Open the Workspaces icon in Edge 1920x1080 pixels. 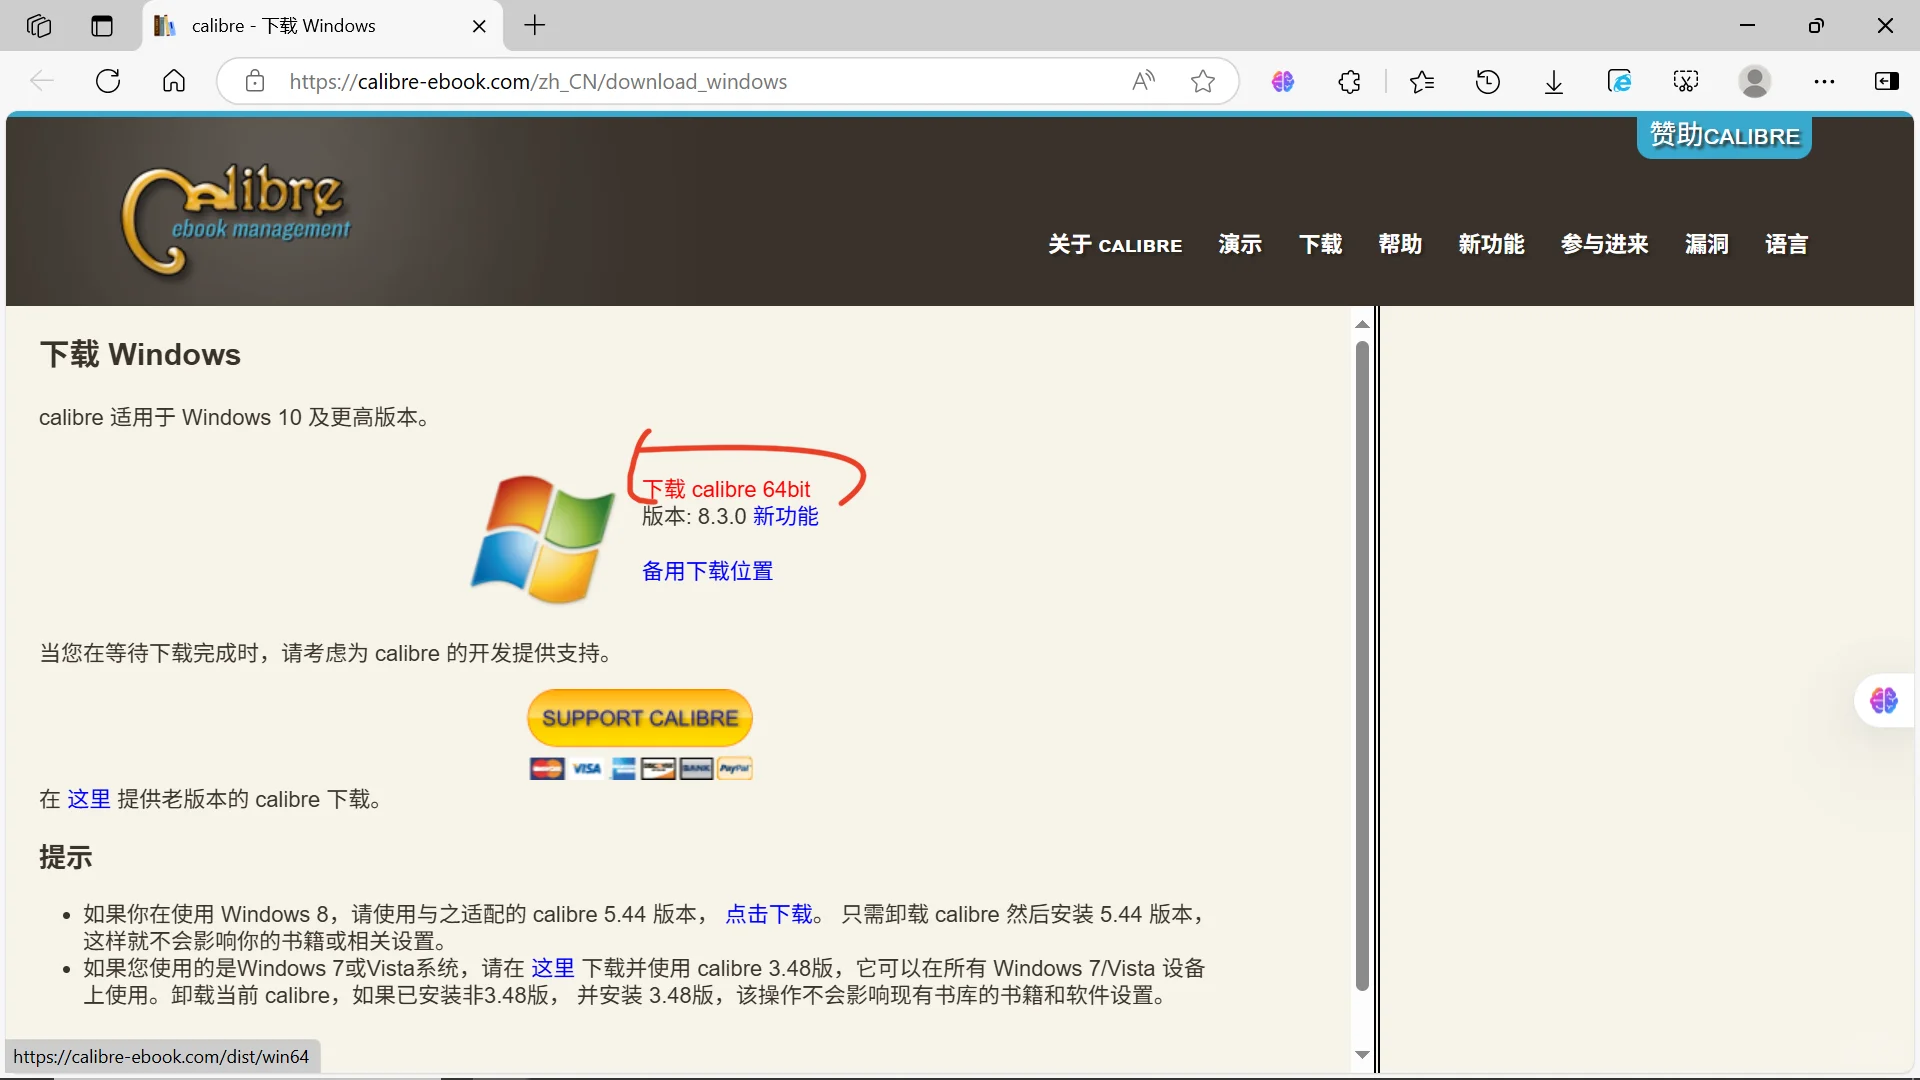(x=39, y=26)
